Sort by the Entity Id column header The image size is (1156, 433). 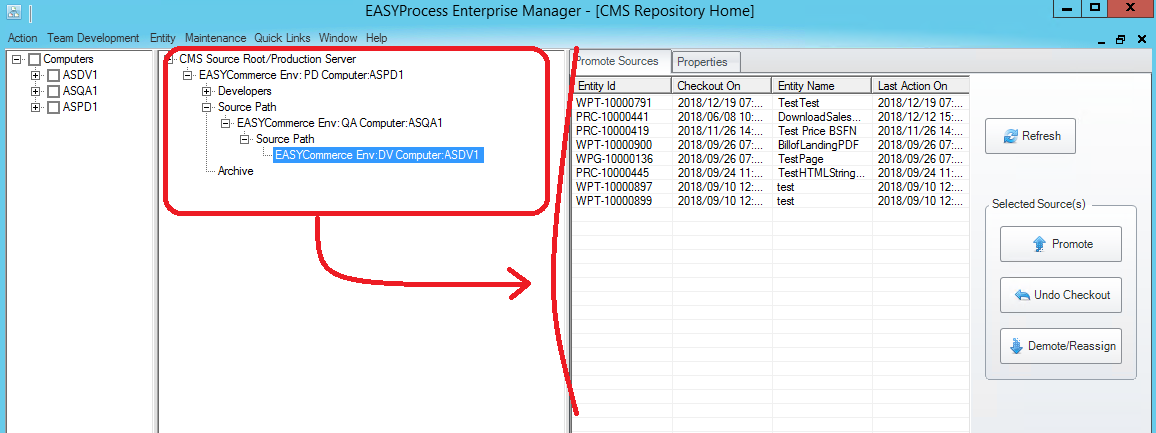click(x=622, y=86)
